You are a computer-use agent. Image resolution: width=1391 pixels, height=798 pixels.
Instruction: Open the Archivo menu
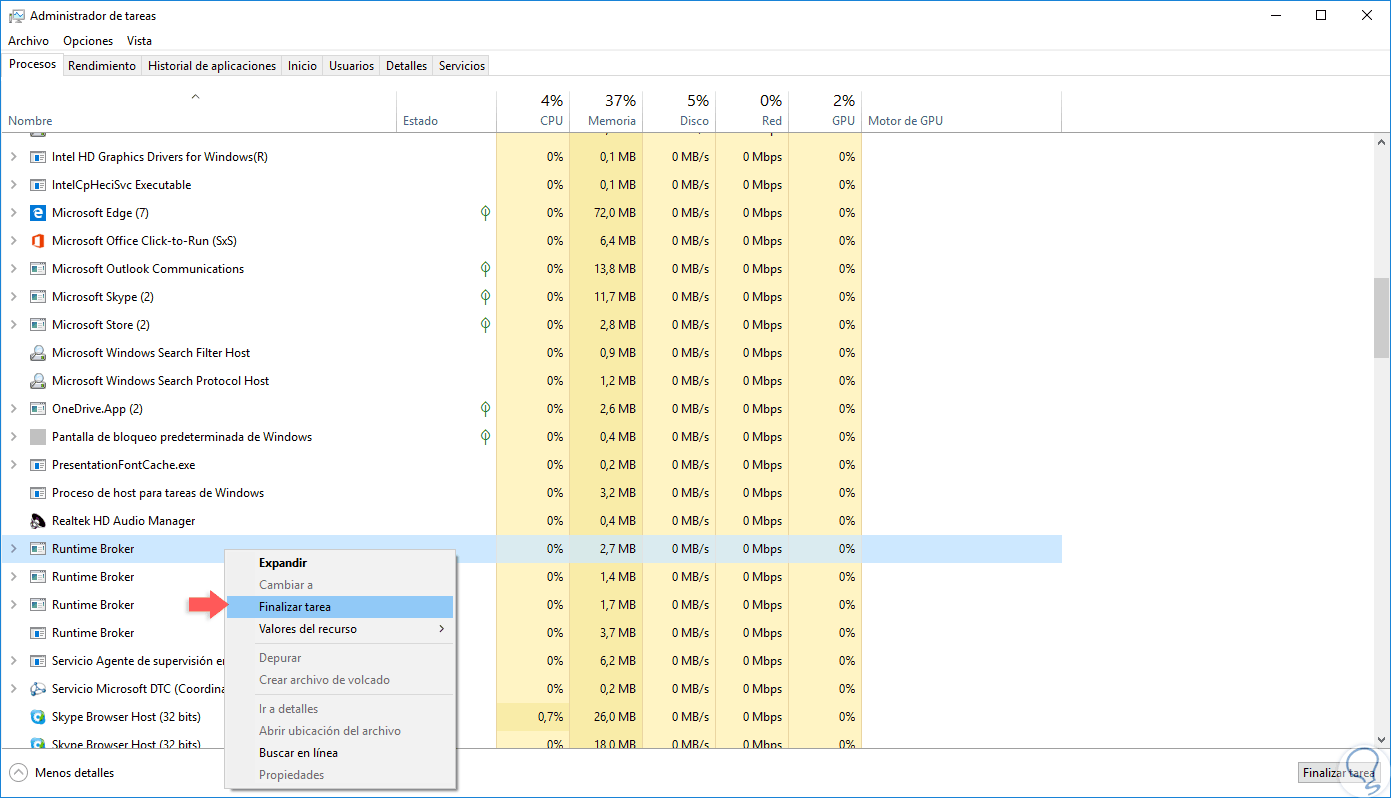tap(28, 41)
